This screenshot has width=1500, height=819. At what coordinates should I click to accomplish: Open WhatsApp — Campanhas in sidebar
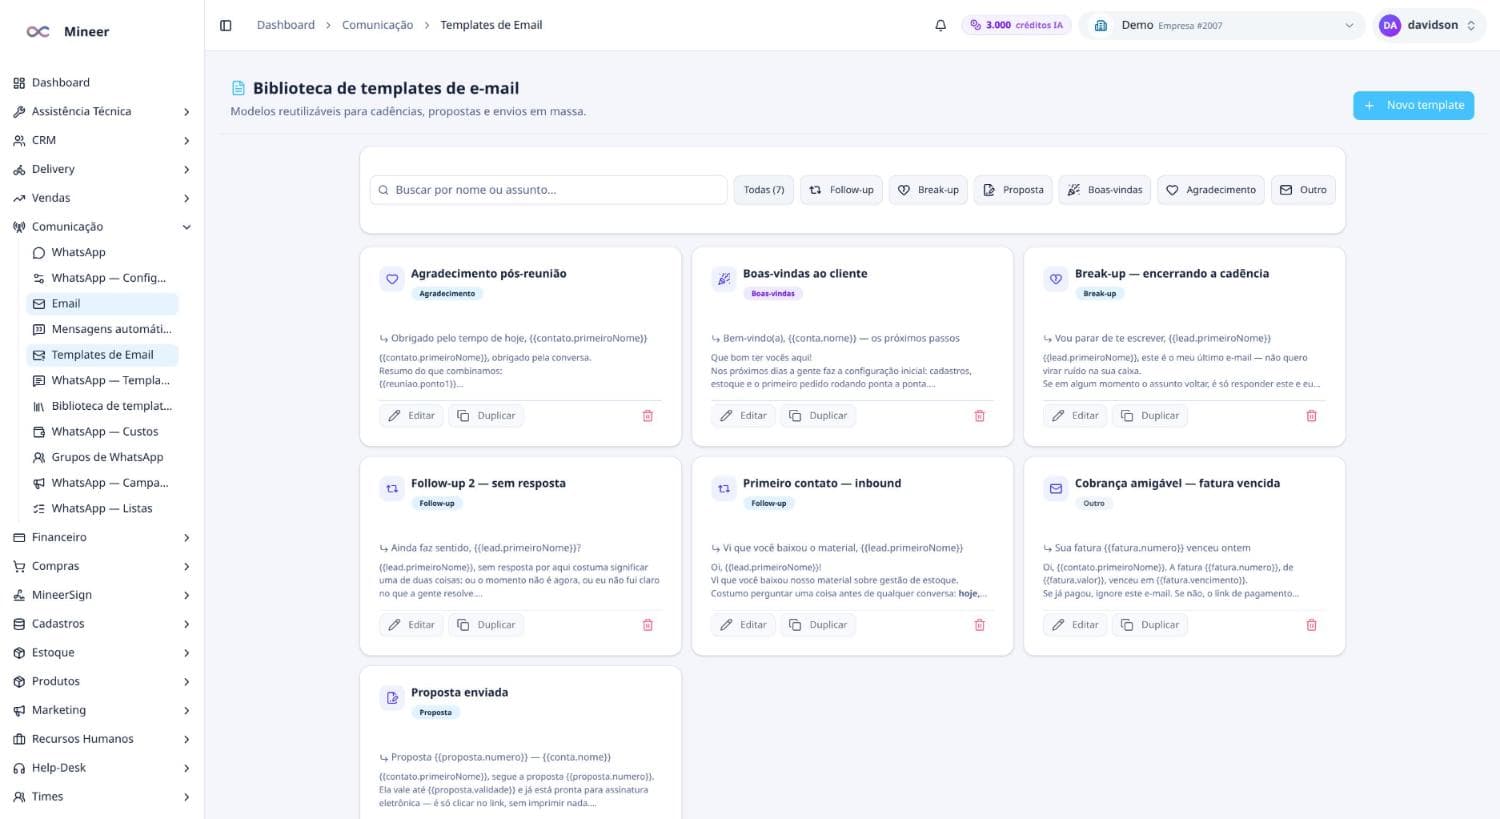click(x=102, y=483)
